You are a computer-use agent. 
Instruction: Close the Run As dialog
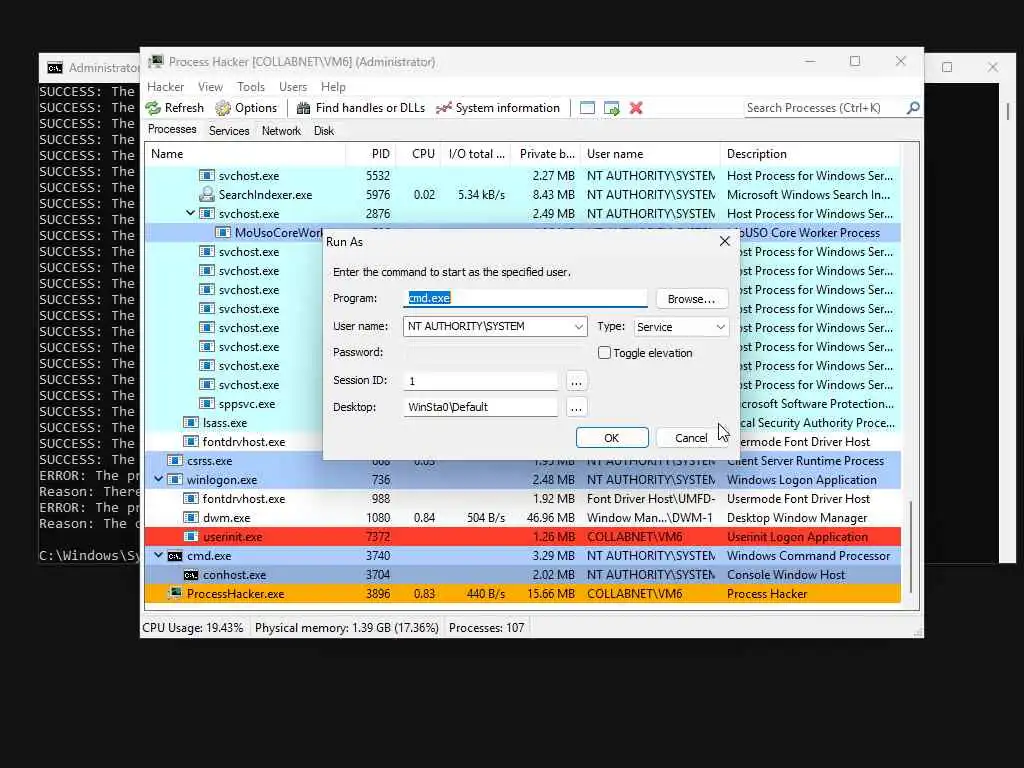(724, 242)
